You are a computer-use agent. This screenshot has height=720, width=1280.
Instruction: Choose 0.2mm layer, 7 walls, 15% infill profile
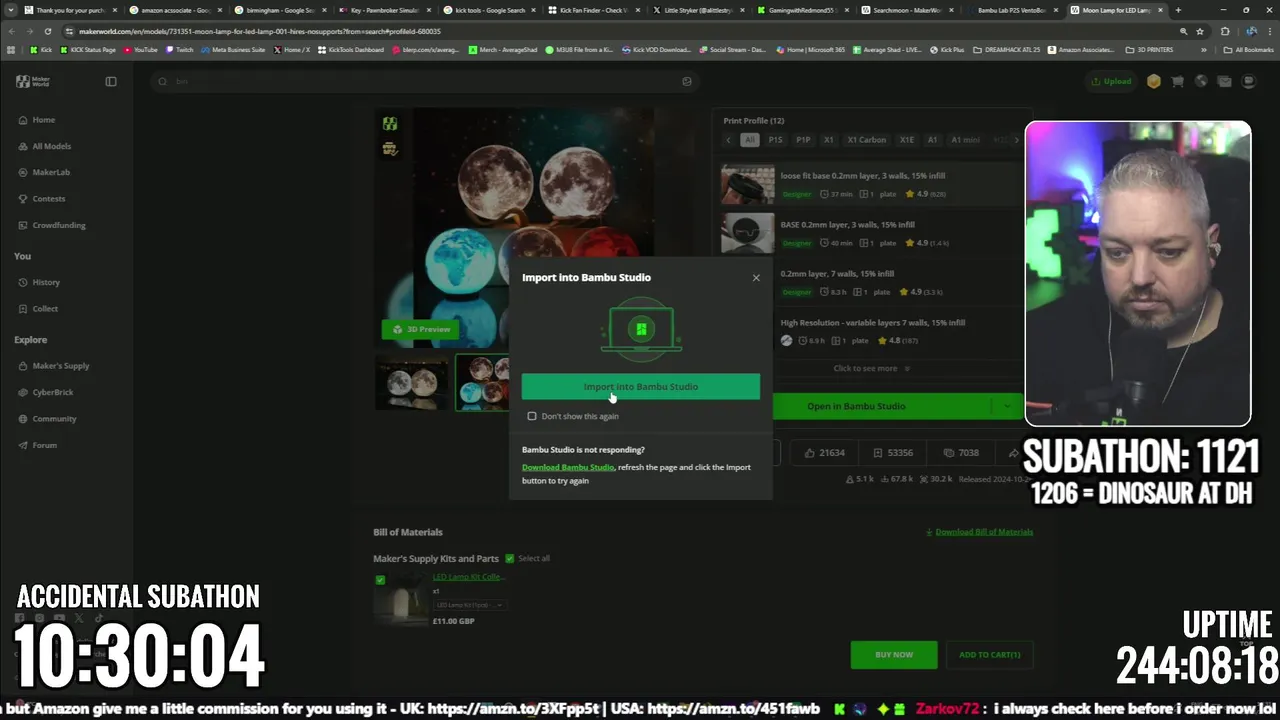[x=837, y=273]
